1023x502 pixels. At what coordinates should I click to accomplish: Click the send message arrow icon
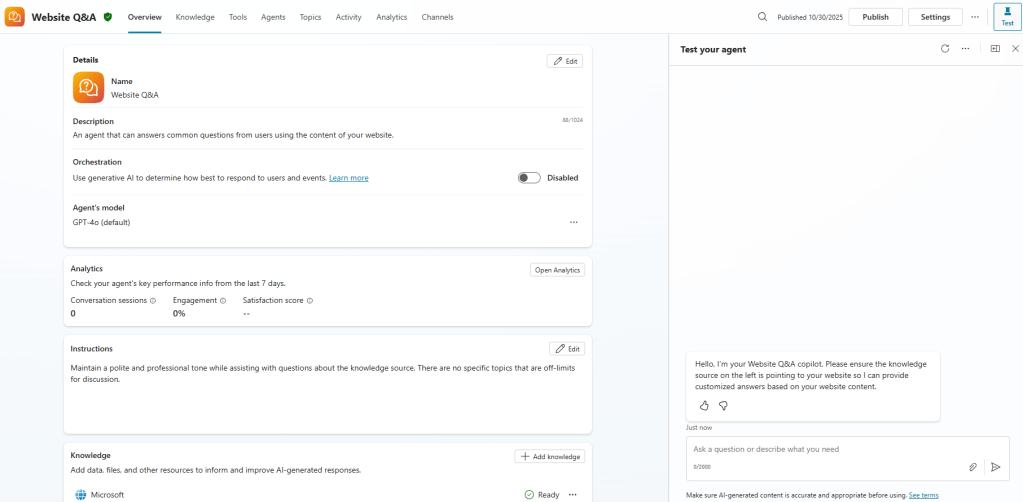click(x=995, y=467)
